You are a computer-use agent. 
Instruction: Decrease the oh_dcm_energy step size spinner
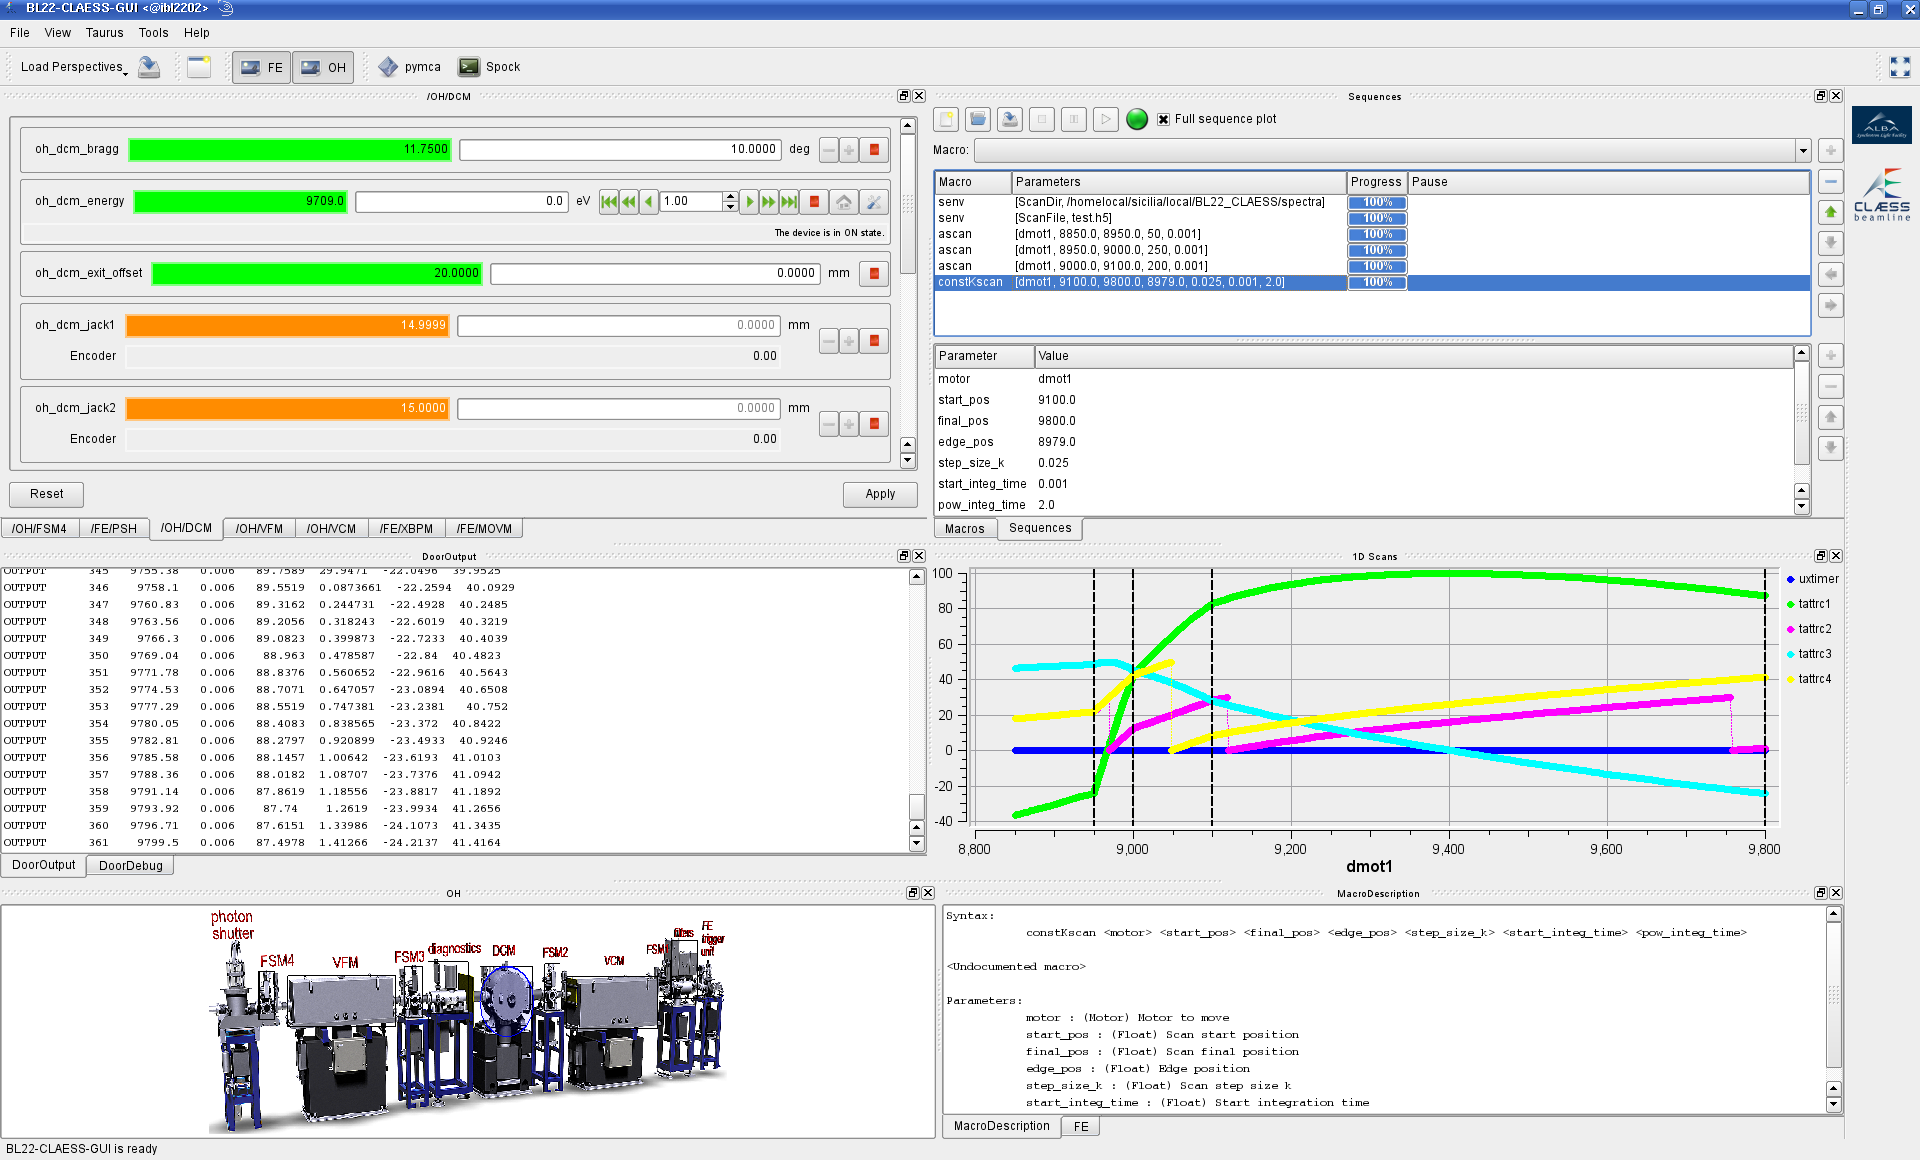coord(730,207)
